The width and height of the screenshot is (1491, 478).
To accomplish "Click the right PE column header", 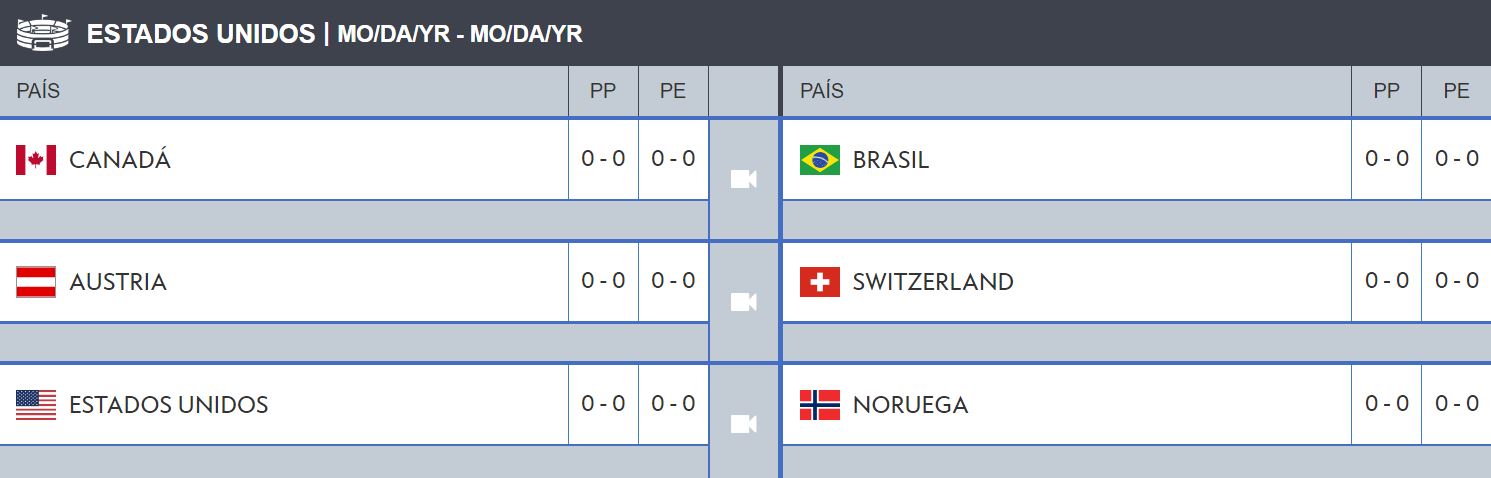I will 1457,91.
